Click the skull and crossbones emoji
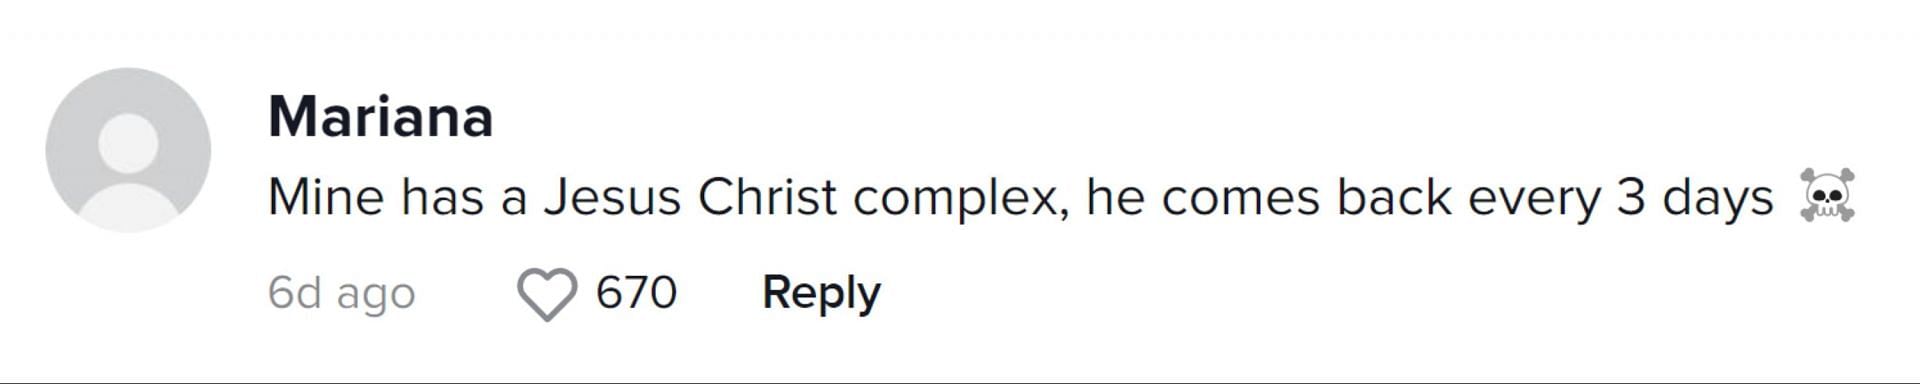This screenshot has height=384, width=1920. 1827,195
